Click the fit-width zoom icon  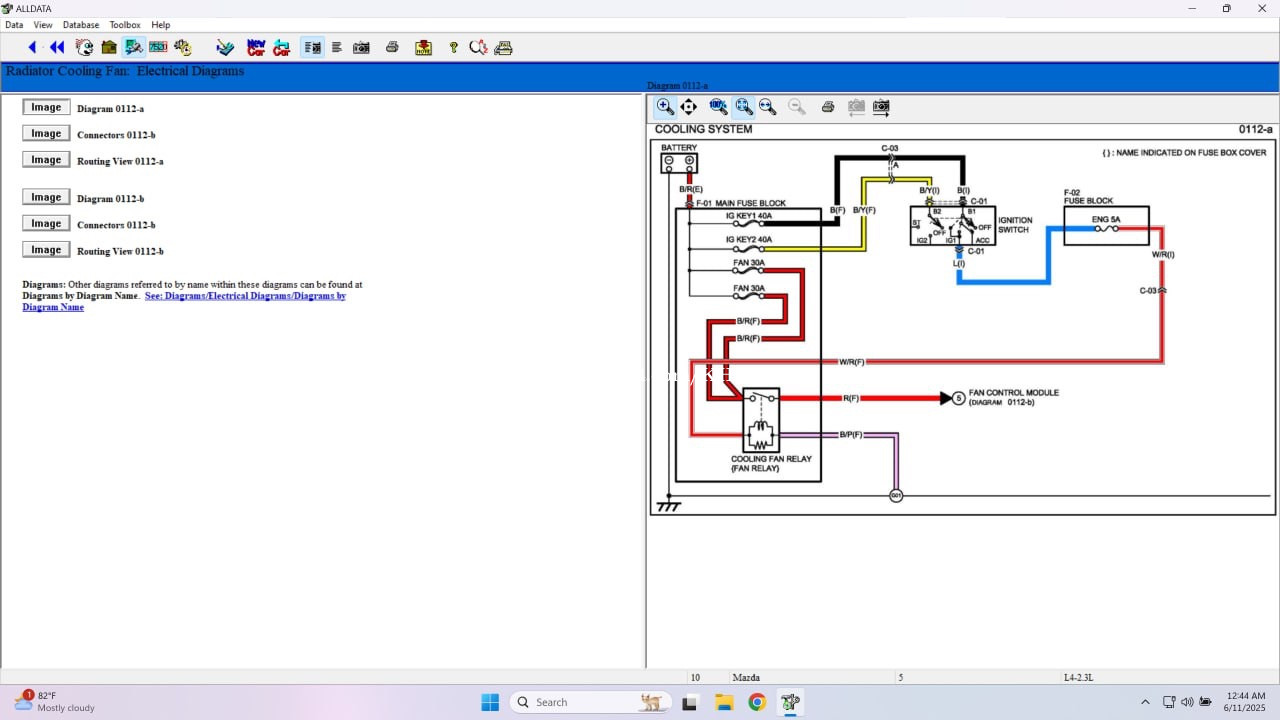click(767, 107)
